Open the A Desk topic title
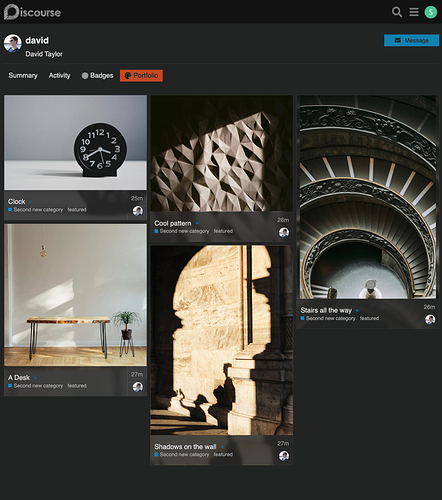442x500 pixels. 19,378
